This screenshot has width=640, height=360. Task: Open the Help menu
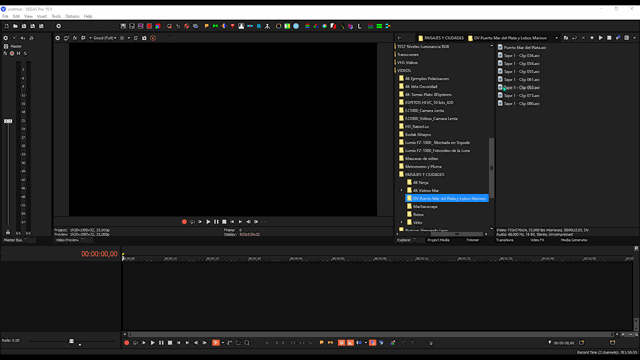point(88,16)
